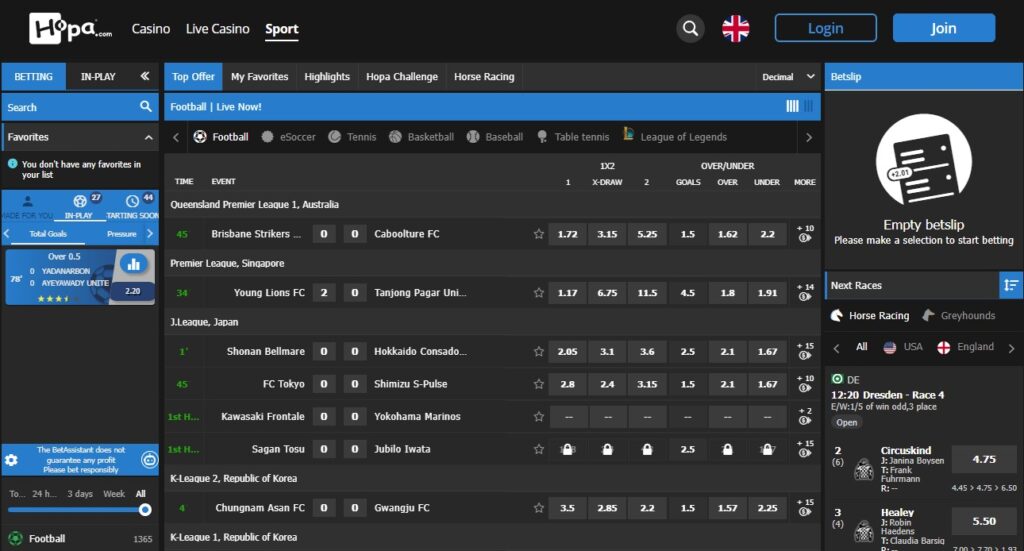Adjust the time range slider handle
This screenshot has height=551, width=1024.
pyautogui.click(x=145, y=510)
